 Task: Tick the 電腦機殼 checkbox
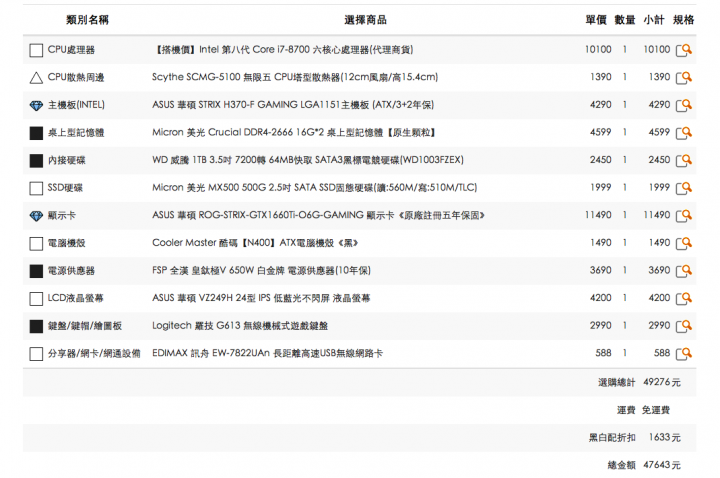36,243
